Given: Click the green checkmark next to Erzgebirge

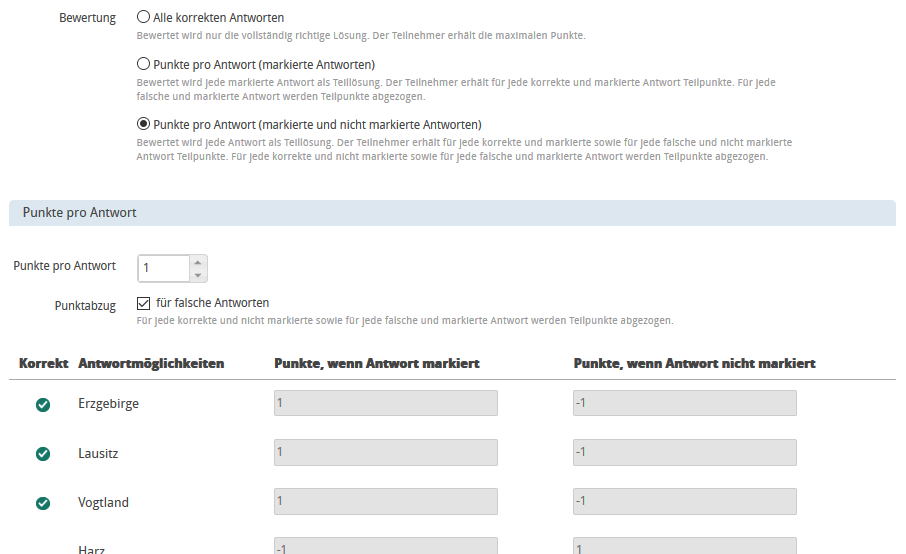Looking at the screenshot, I should [x=43, y=404].
